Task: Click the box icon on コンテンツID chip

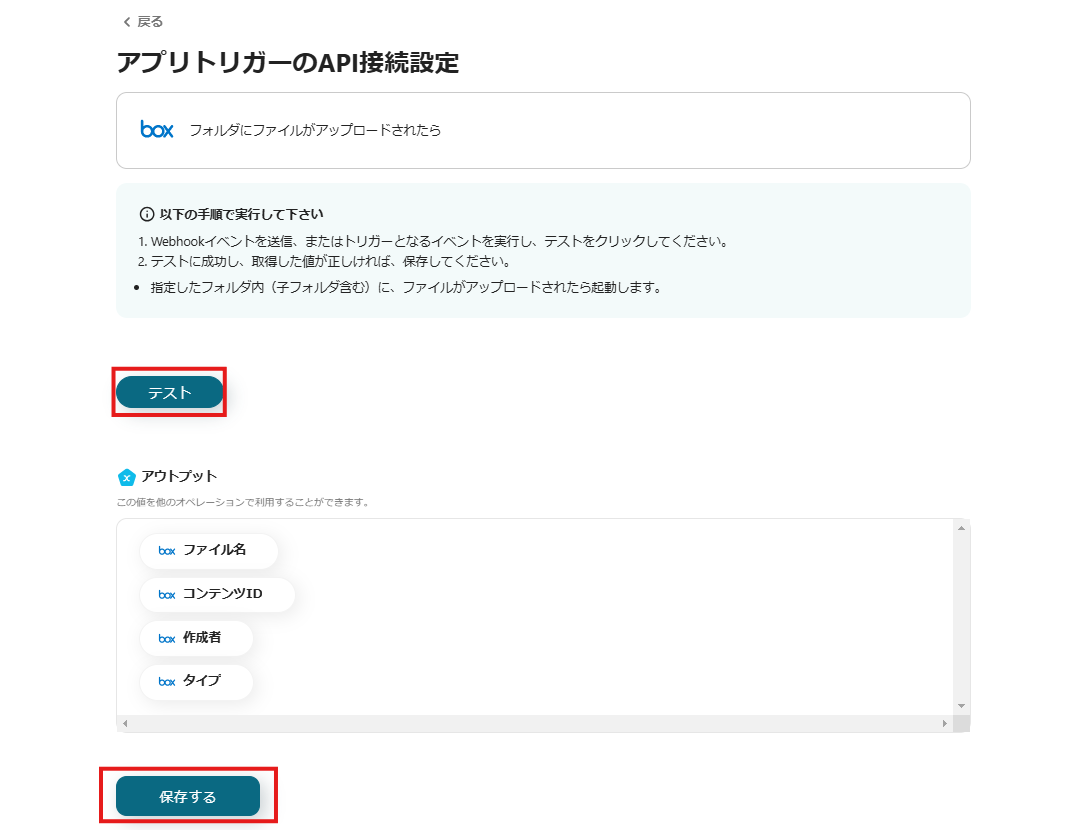Action: coord(167,595)
